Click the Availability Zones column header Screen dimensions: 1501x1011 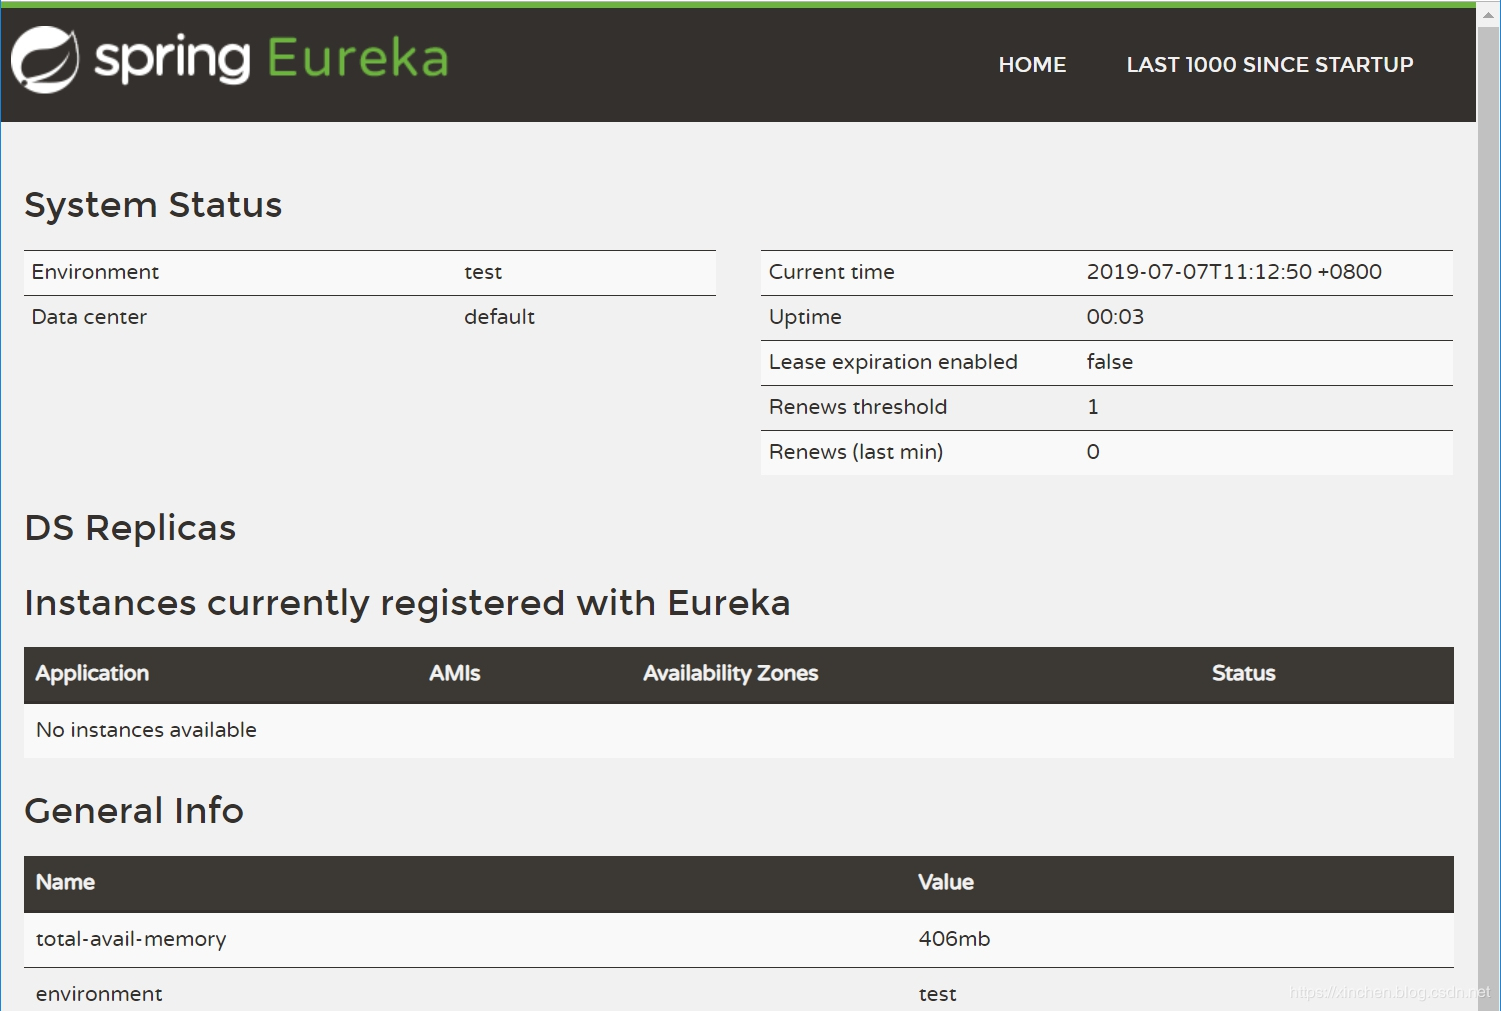coord(730,674)
